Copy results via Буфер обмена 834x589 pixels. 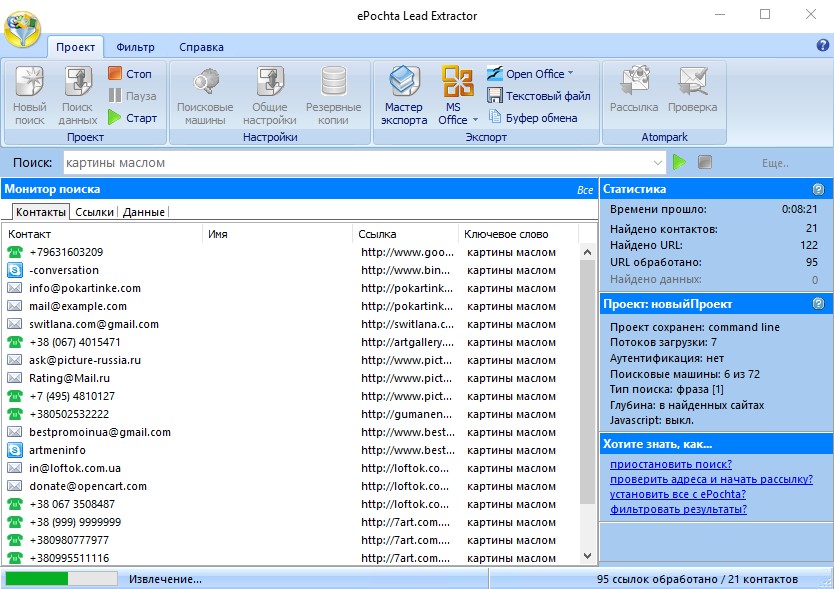coord(532,118)
